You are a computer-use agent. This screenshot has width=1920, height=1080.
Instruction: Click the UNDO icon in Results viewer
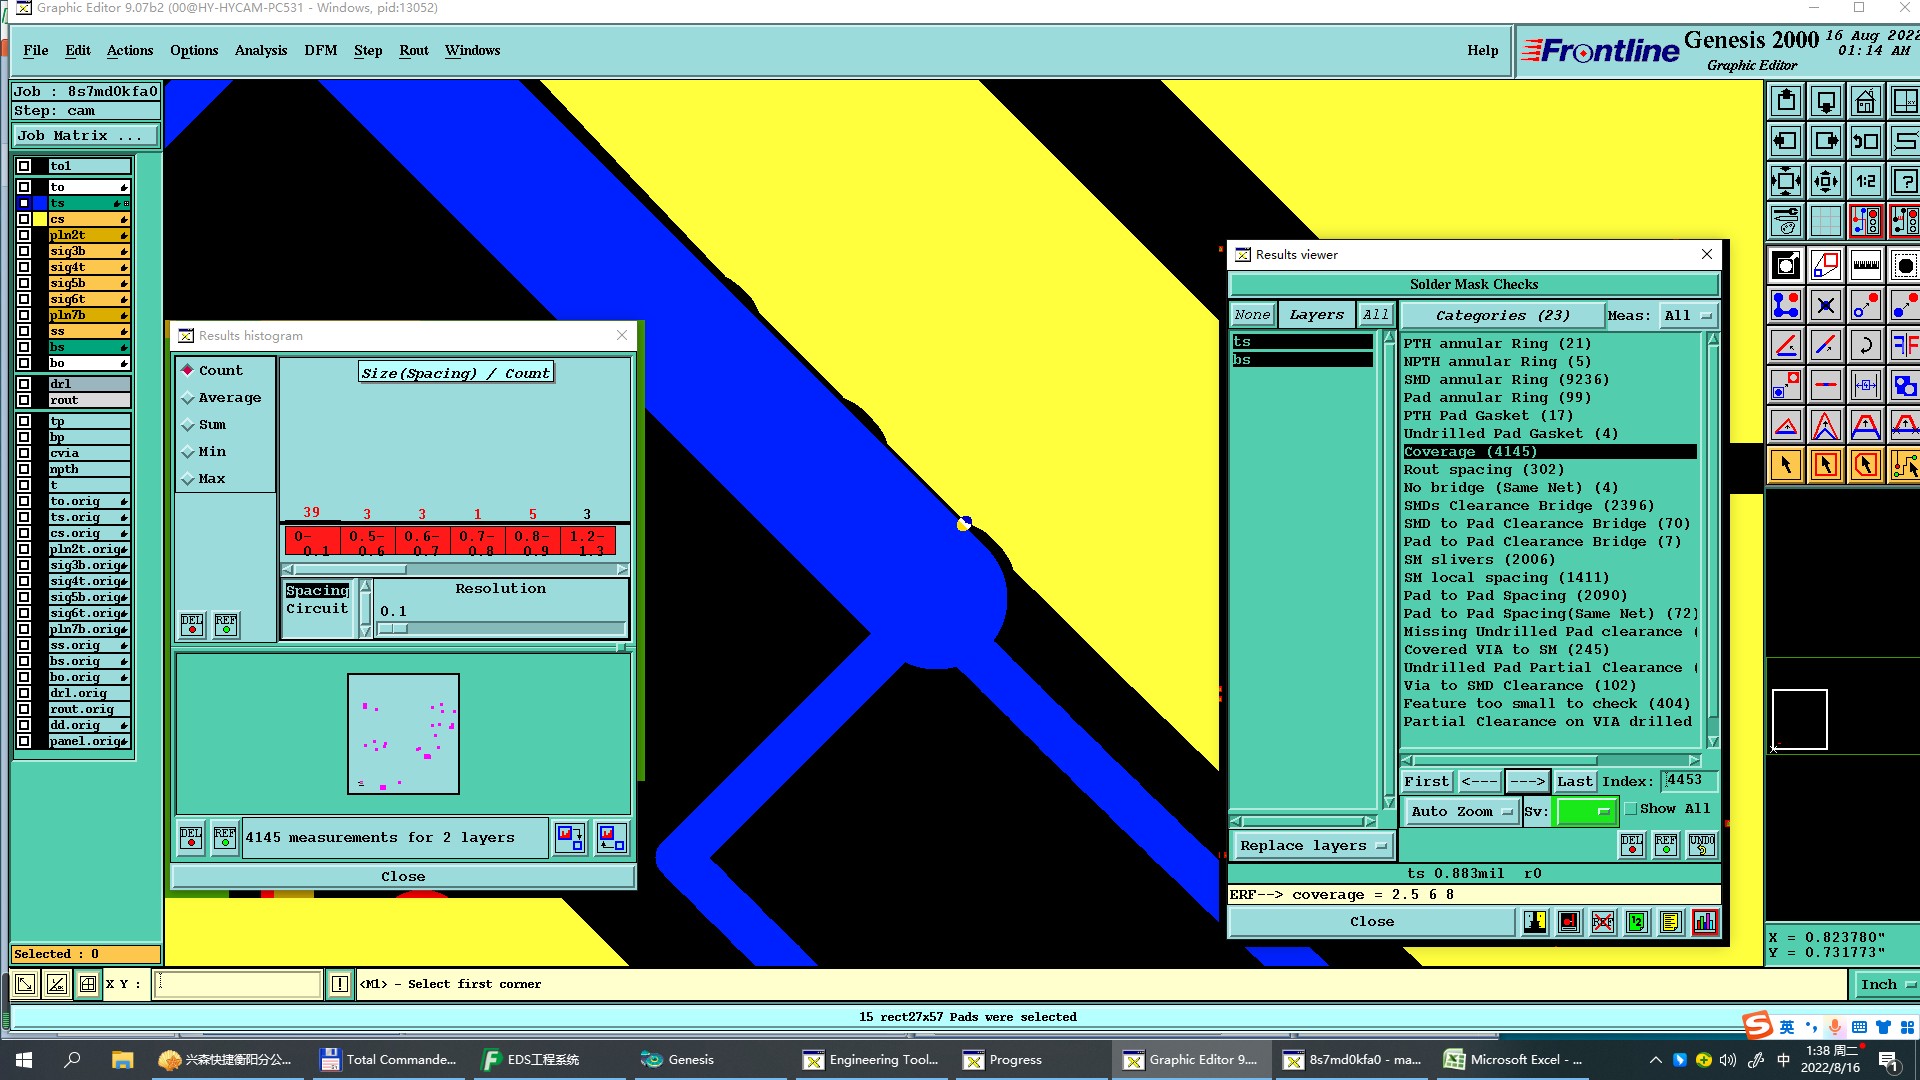coord(1701,845)
